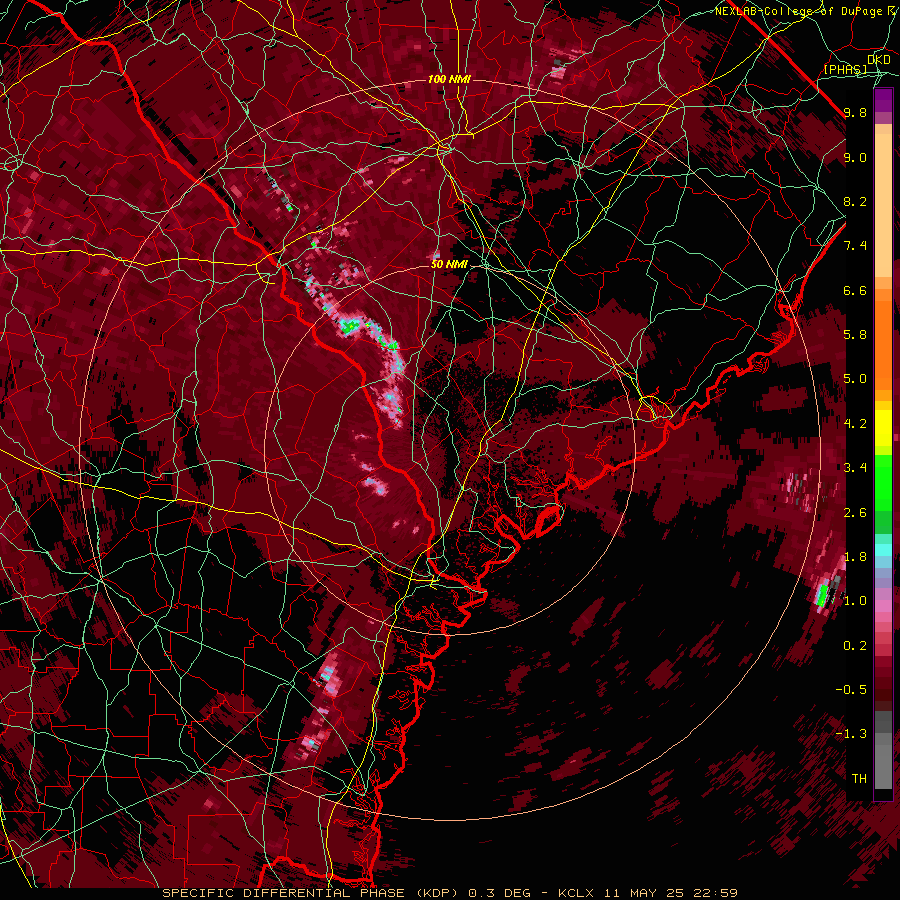Click the 4.2 scale value
The height and width of the screenshot is (900, 900).
pyautogui.click(x=855, y=424)
